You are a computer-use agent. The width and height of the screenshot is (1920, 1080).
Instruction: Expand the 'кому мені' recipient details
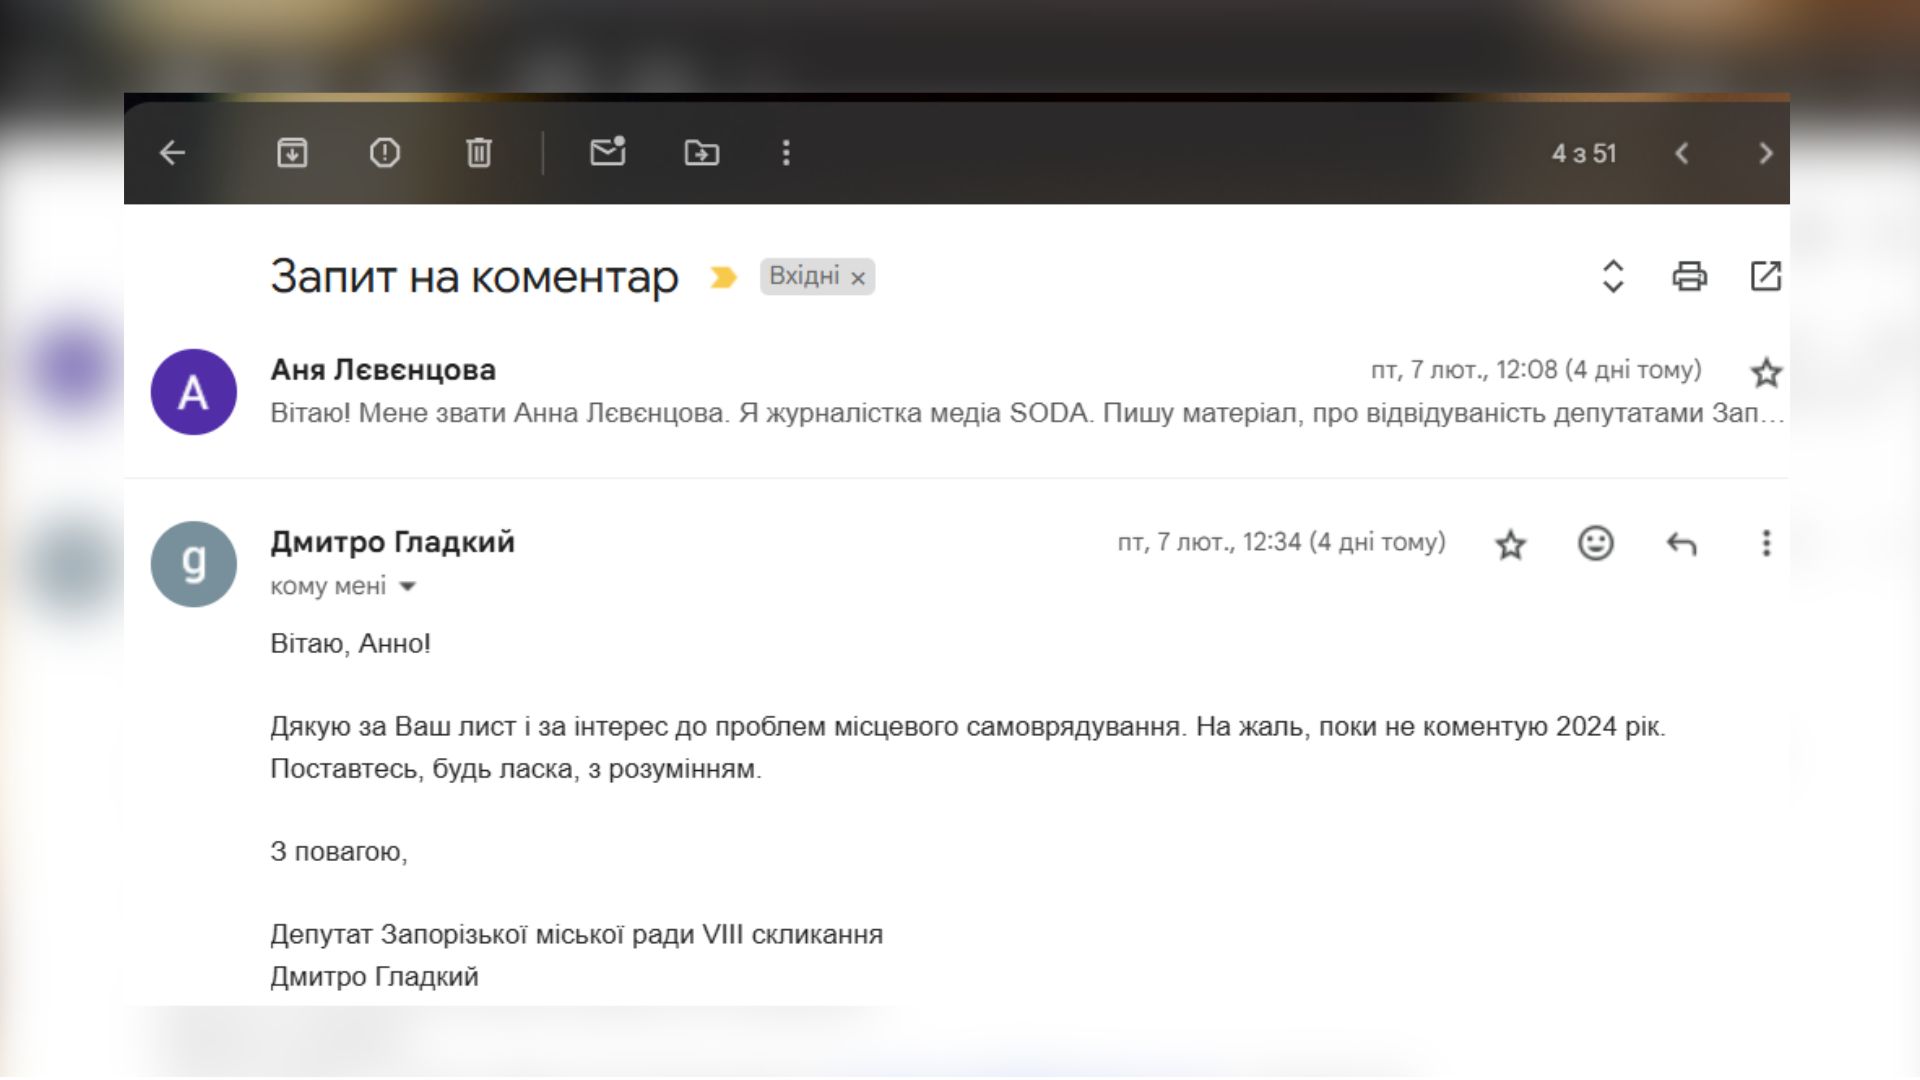tap(408, 587)
